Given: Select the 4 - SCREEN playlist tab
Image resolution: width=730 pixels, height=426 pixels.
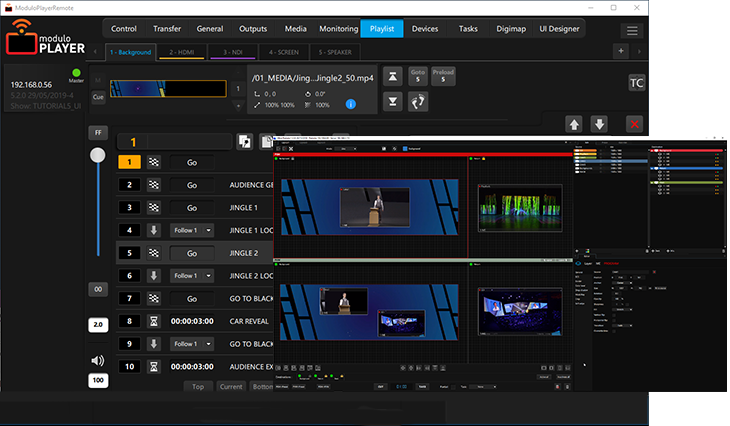Looking at the screenshot, I should coord(284,52).
